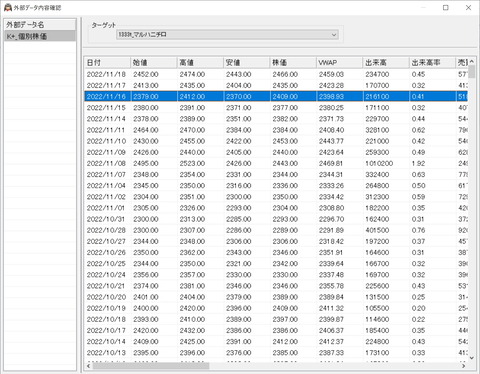Screen dimensions: 480x374
Task: Click the 出来高 column header
Action: point(385,62)
